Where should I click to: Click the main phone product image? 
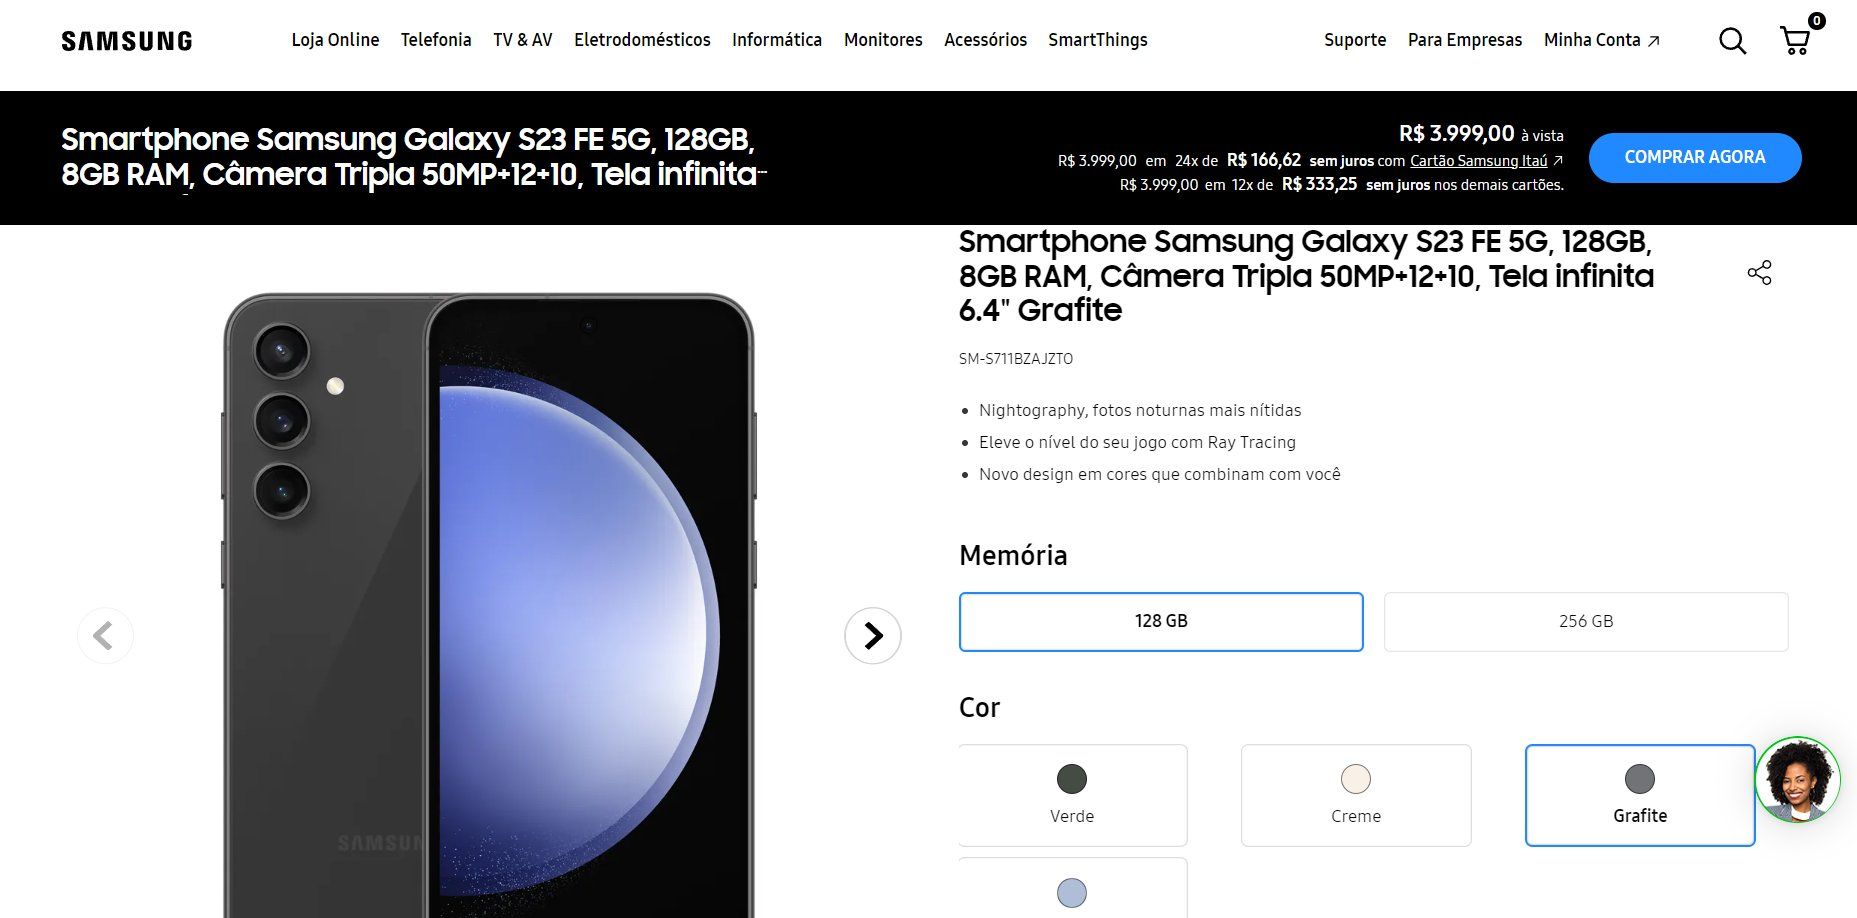[x=489, y=606]
